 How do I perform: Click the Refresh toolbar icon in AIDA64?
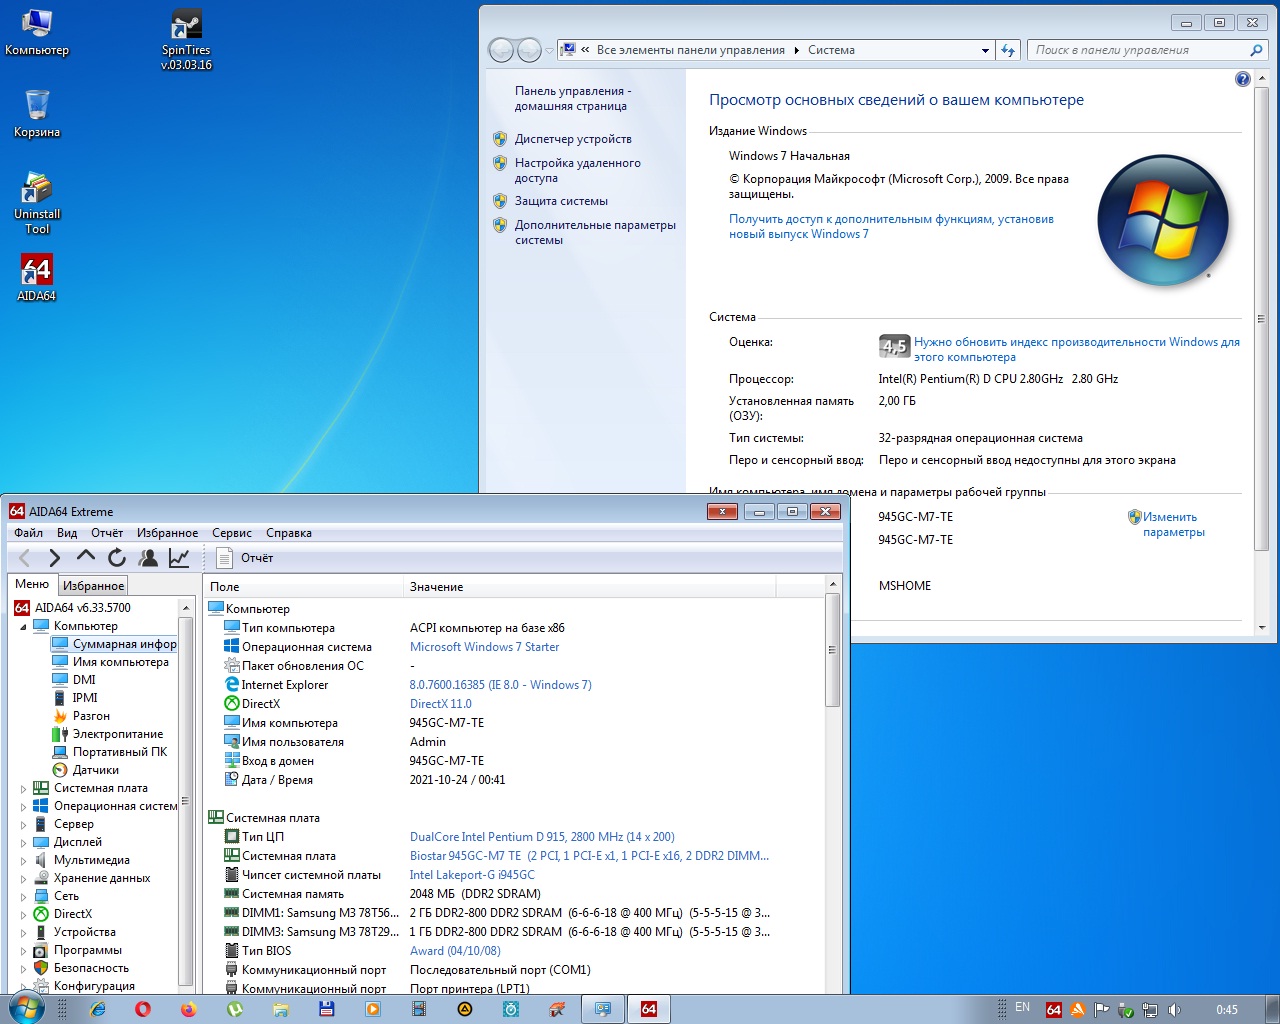[x=117, y=558]
